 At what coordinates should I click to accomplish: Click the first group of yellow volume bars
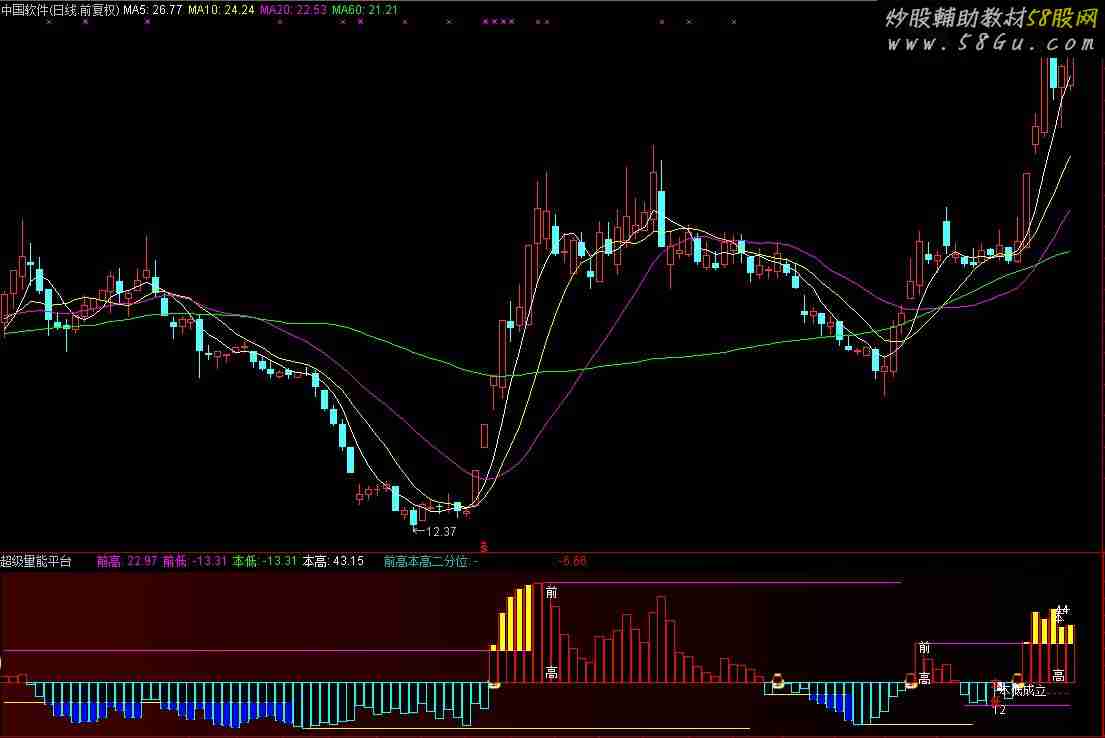pyautogui.click(x=514, y=618)
